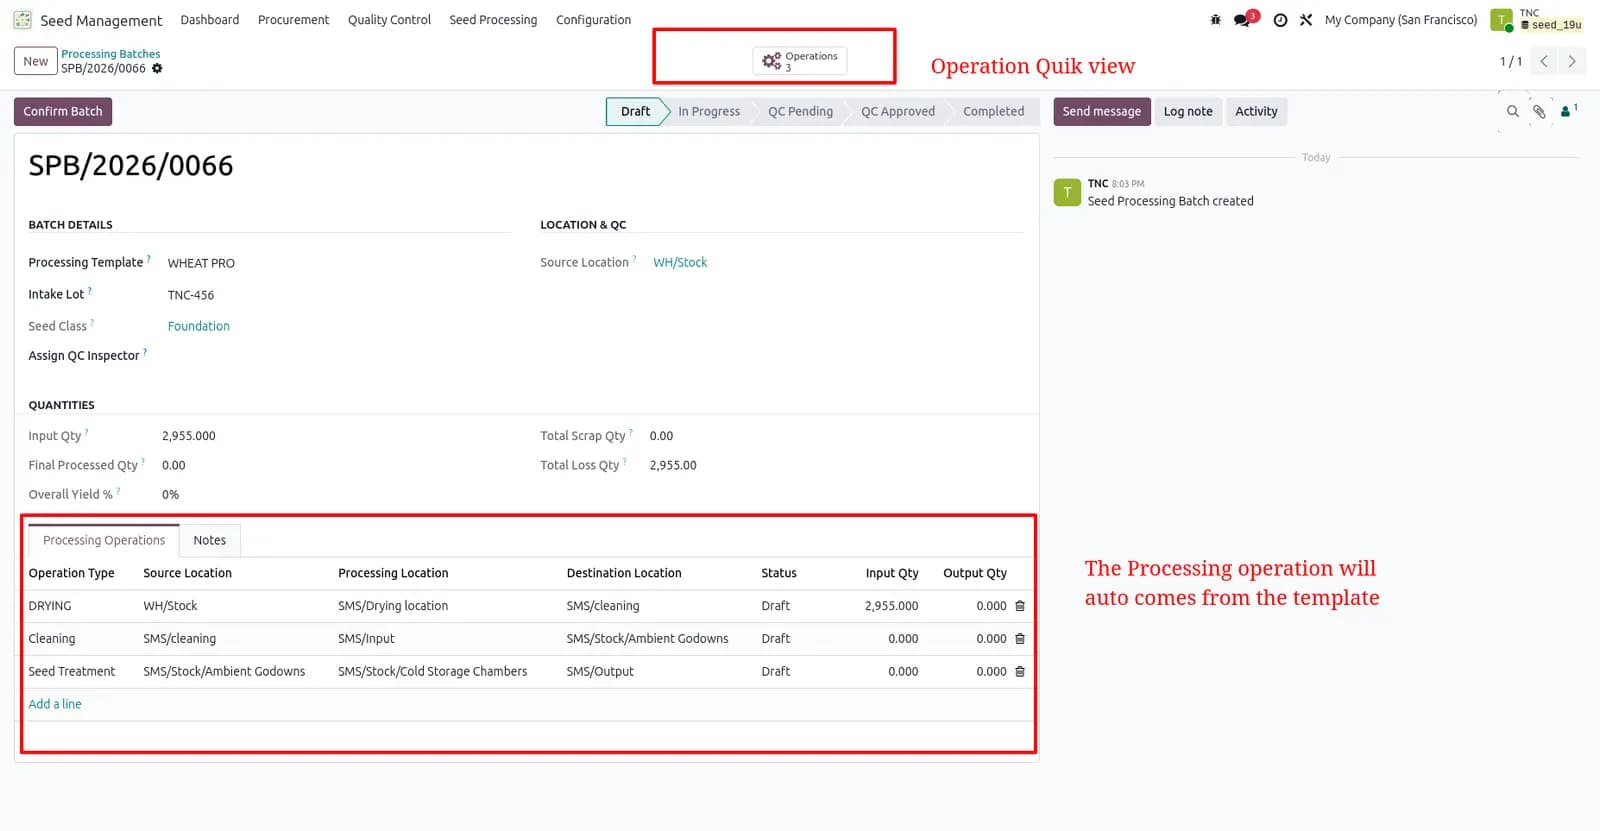
Task: Open the company switcher My Company
Action: tap(1400, 20)
